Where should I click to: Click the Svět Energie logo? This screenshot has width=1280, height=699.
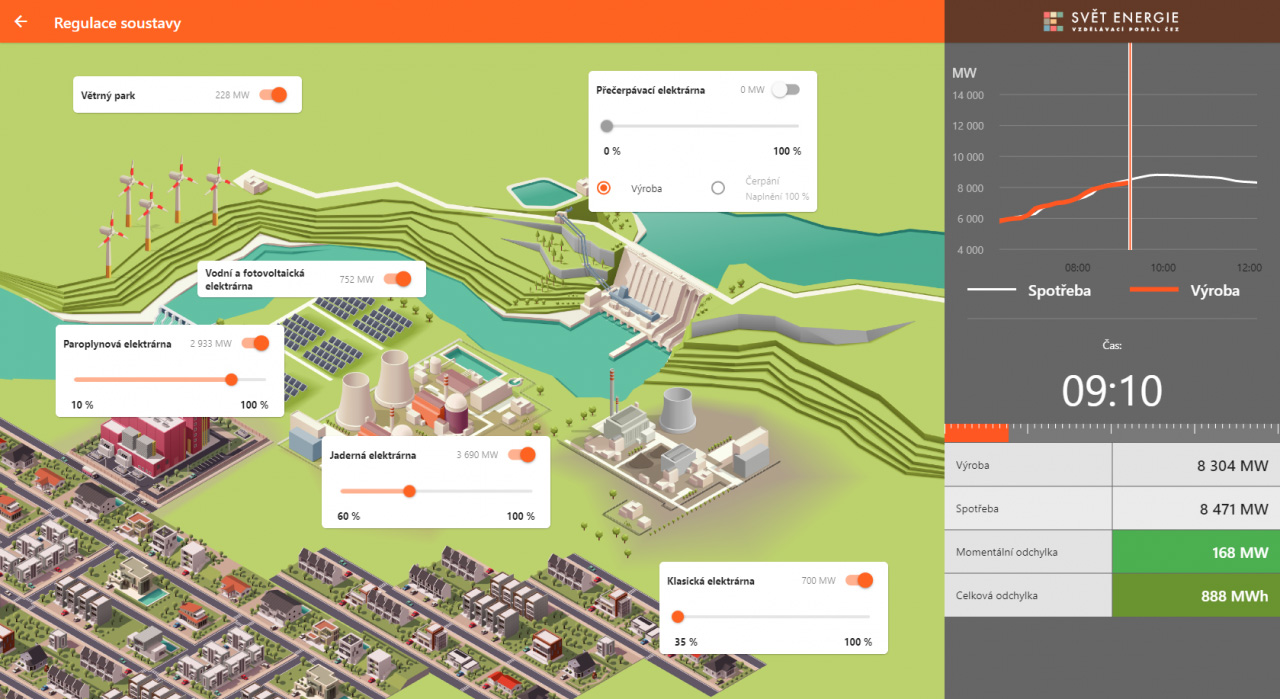[x=1111, y=22]
